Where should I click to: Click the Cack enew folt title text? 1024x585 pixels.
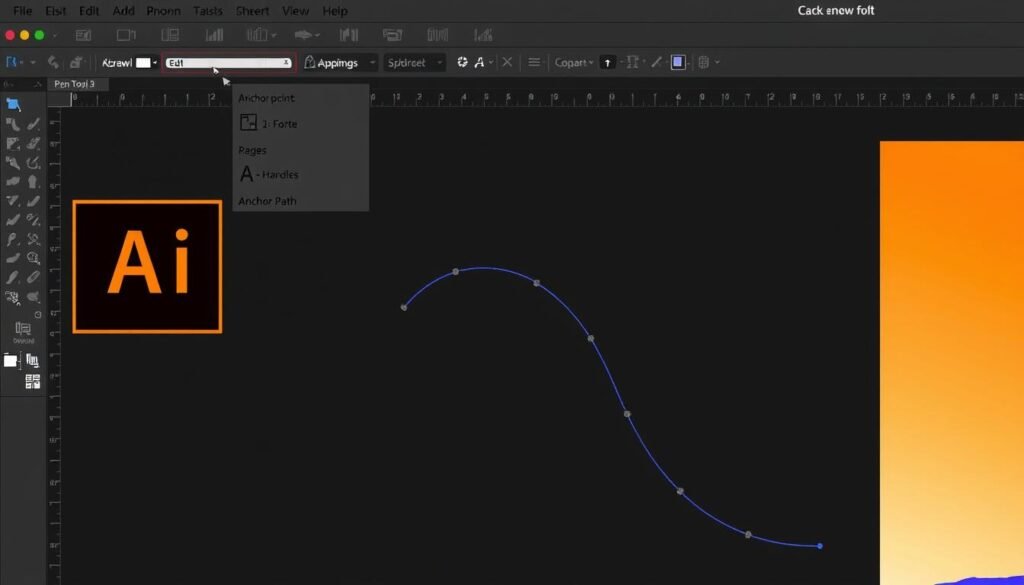836,10
